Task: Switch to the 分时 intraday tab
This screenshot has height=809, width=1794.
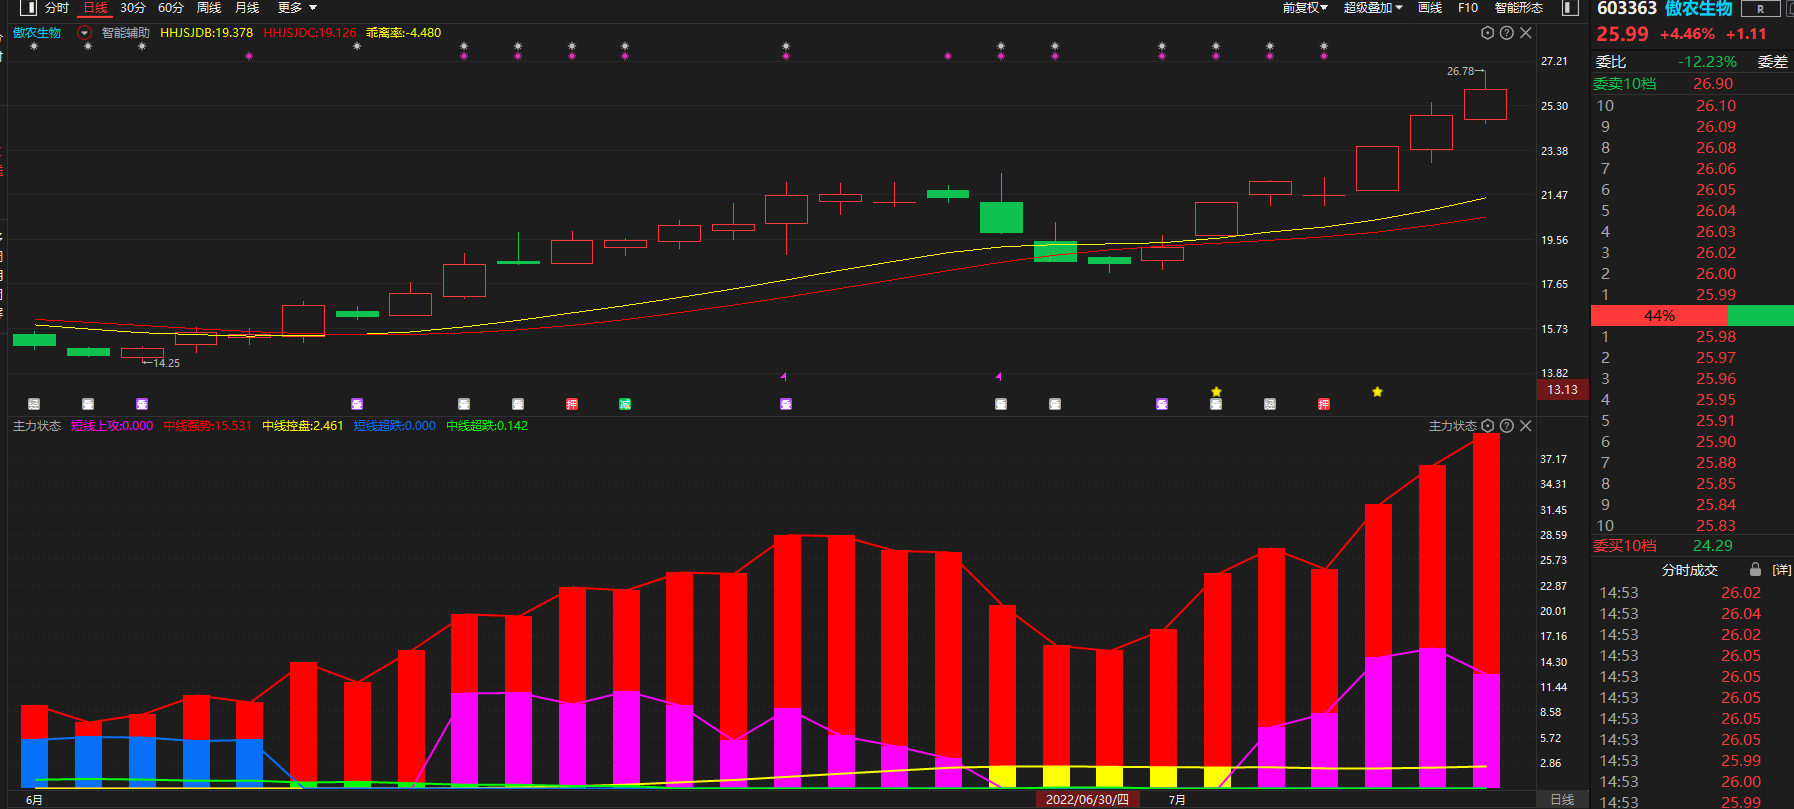Action: 57,8
